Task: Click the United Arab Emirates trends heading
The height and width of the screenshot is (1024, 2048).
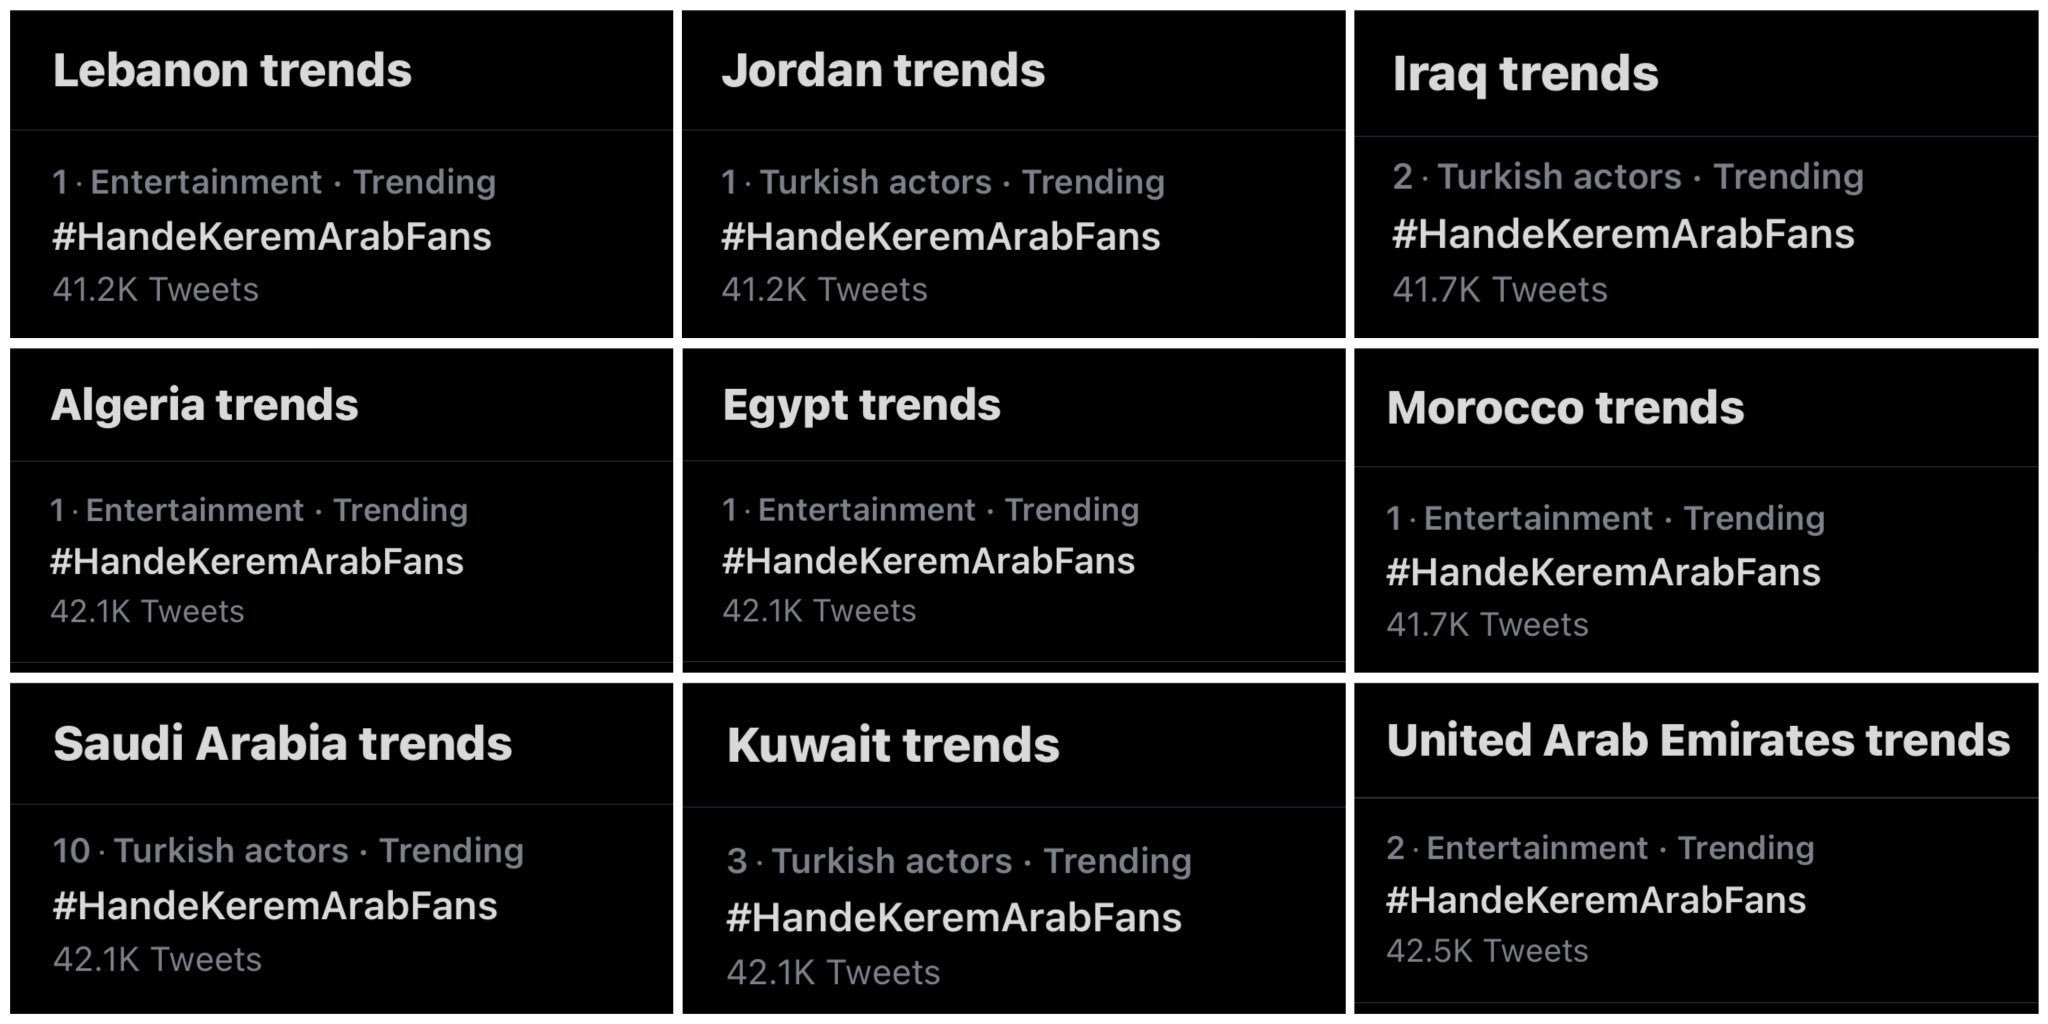Action: click(1698, 741)
